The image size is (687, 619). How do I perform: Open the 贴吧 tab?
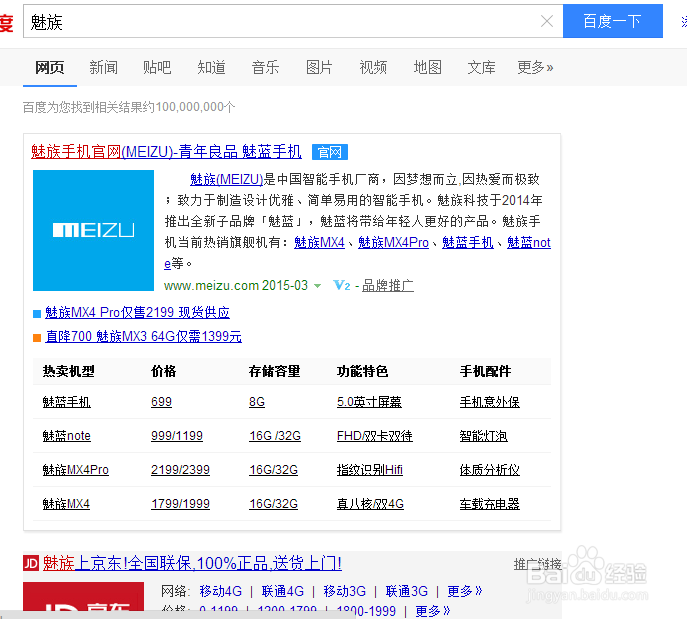(x=157, y=67)
